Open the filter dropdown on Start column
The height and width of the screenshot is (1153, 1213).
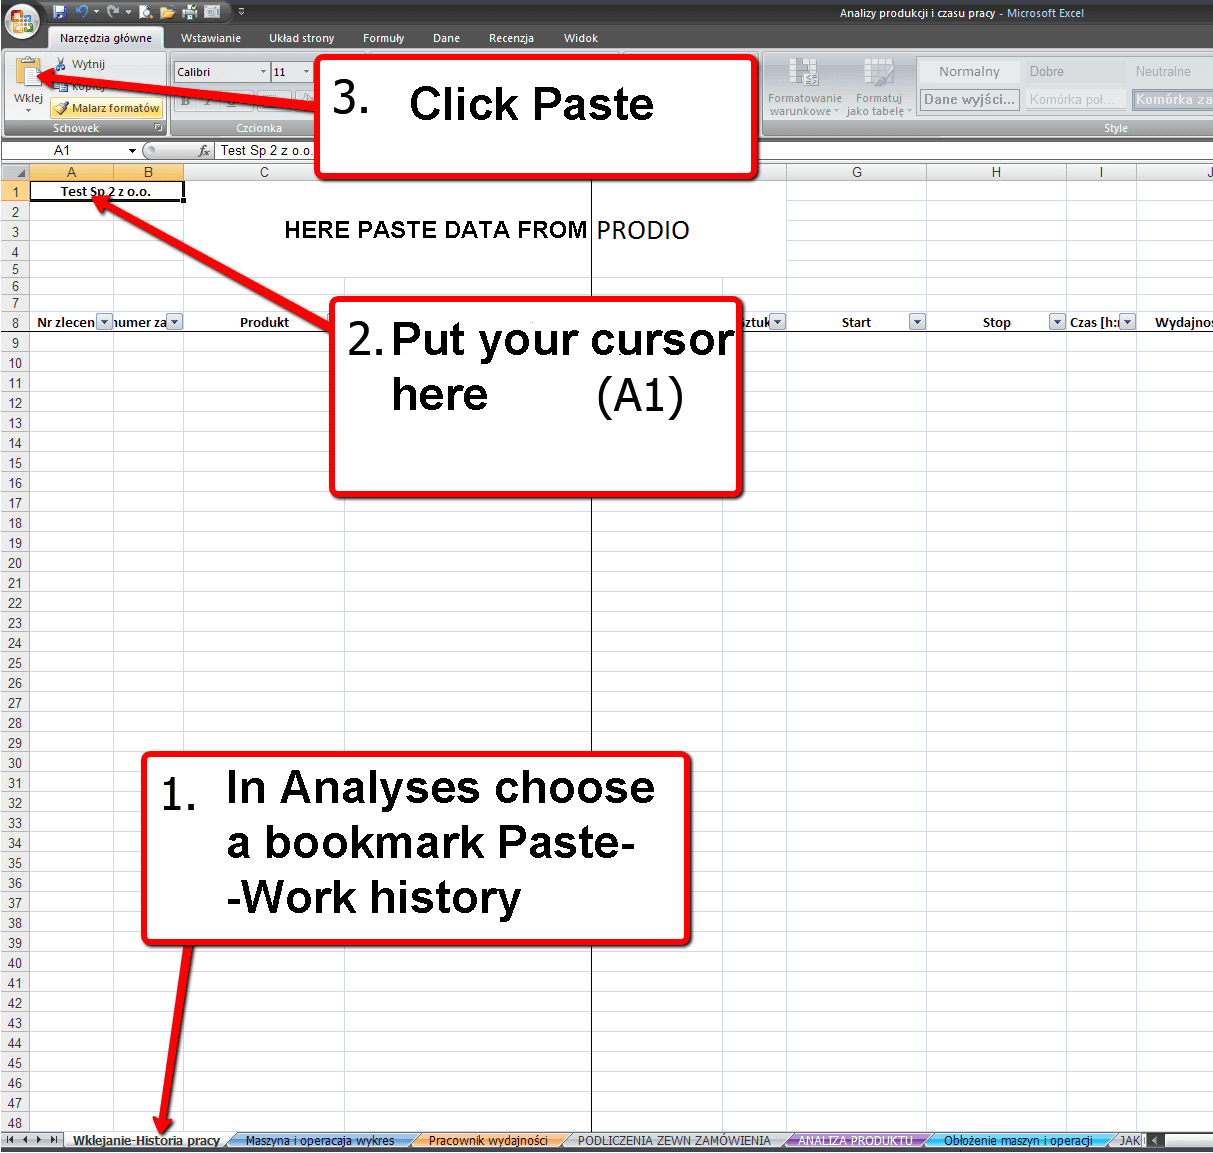point(917,321)
